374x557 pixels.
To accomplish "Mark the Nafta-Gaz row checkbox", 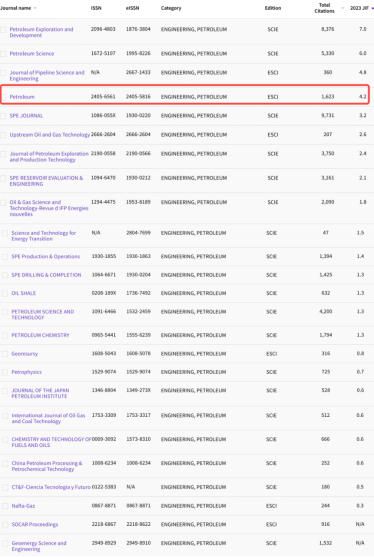I will pos(5,506).
